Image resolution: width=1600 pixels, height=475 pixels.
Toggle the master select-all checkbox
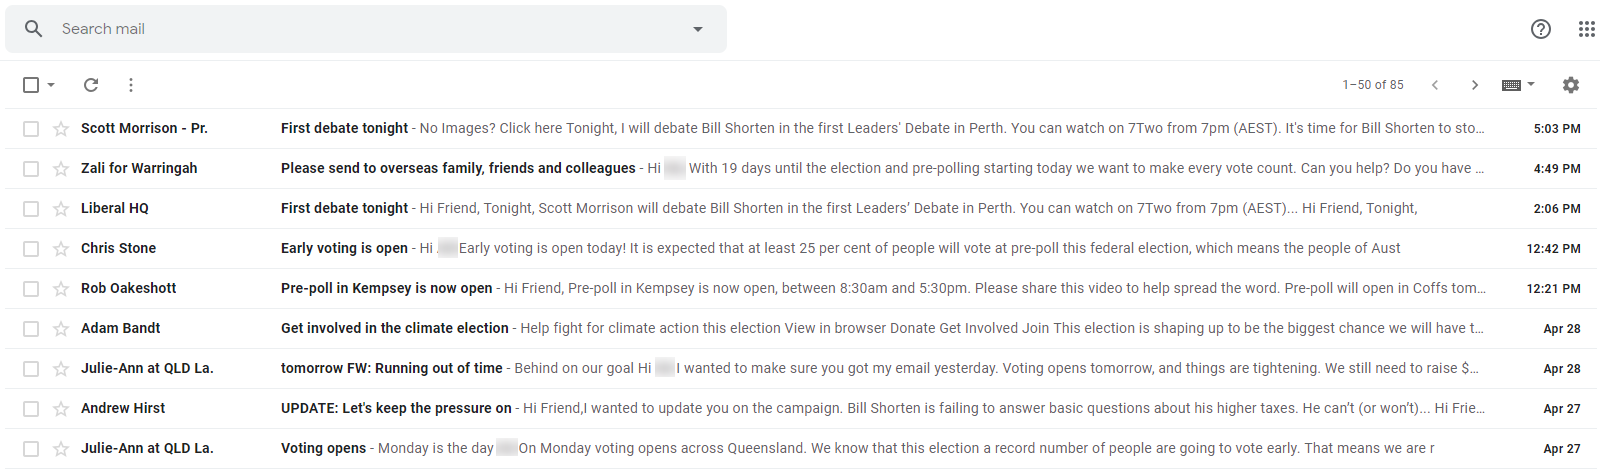pyautogui.click(x=31, y=85)
